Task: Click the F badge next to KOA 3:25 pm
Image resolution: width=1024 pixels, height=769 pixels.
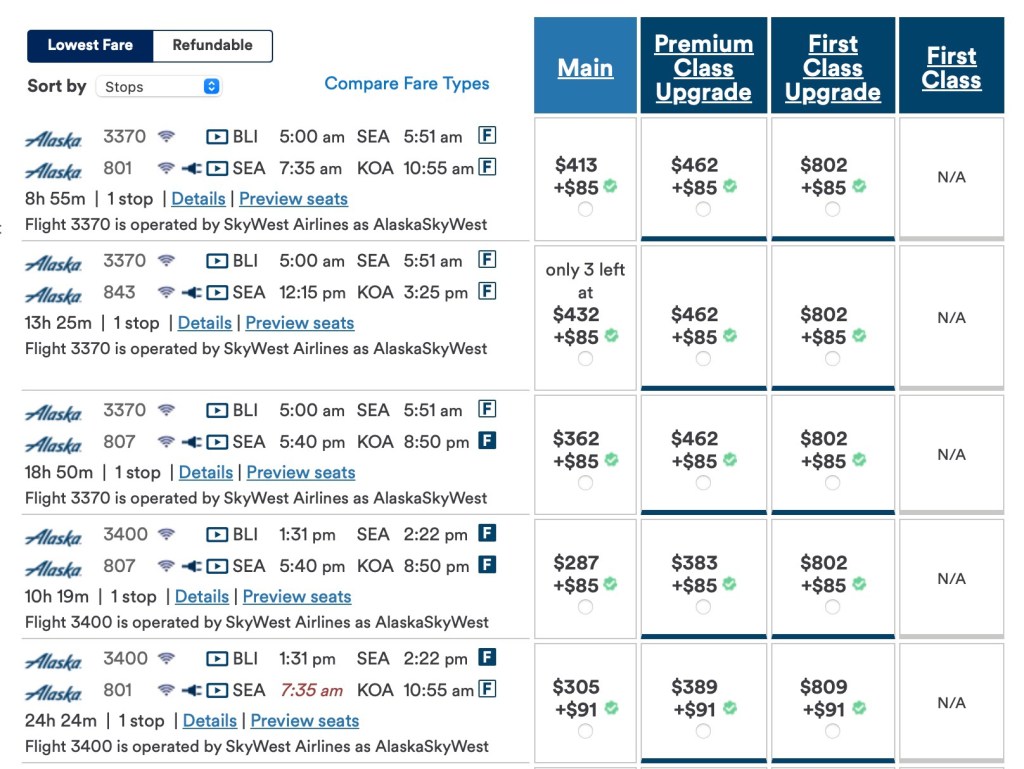Action: click(487, 292)
